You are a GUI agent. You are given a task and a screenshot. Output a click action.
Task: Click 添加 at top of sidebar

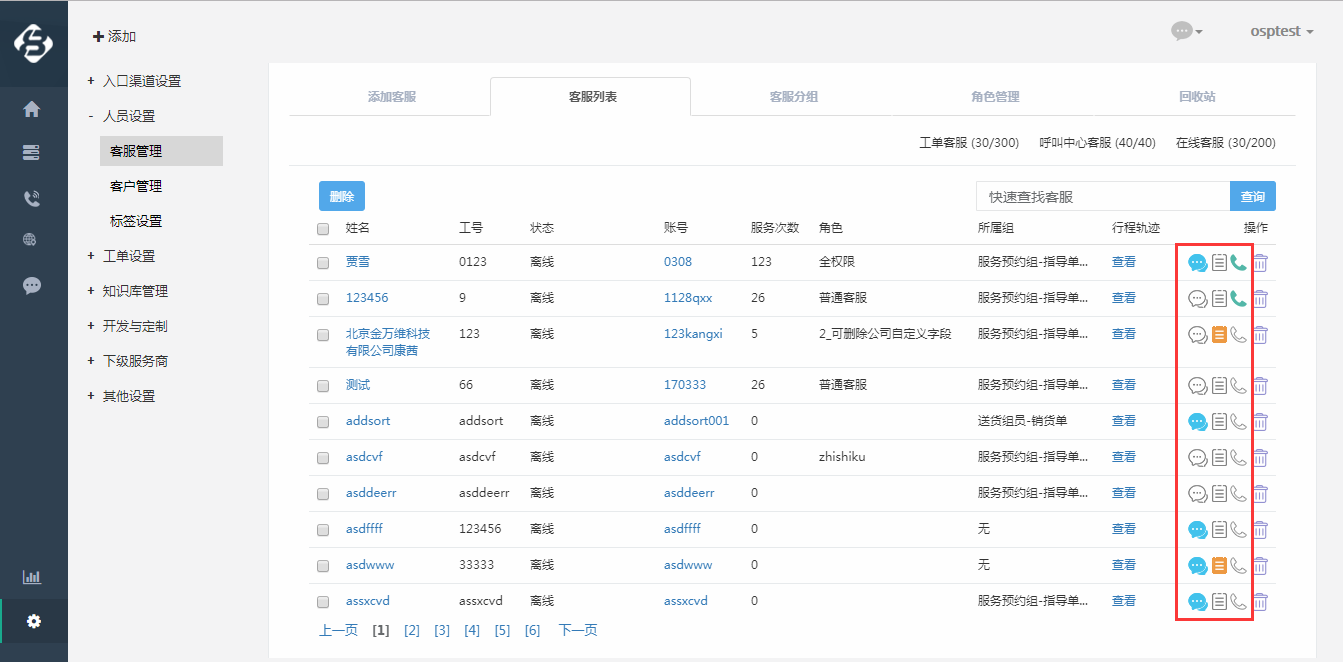[x=114, y=36]
